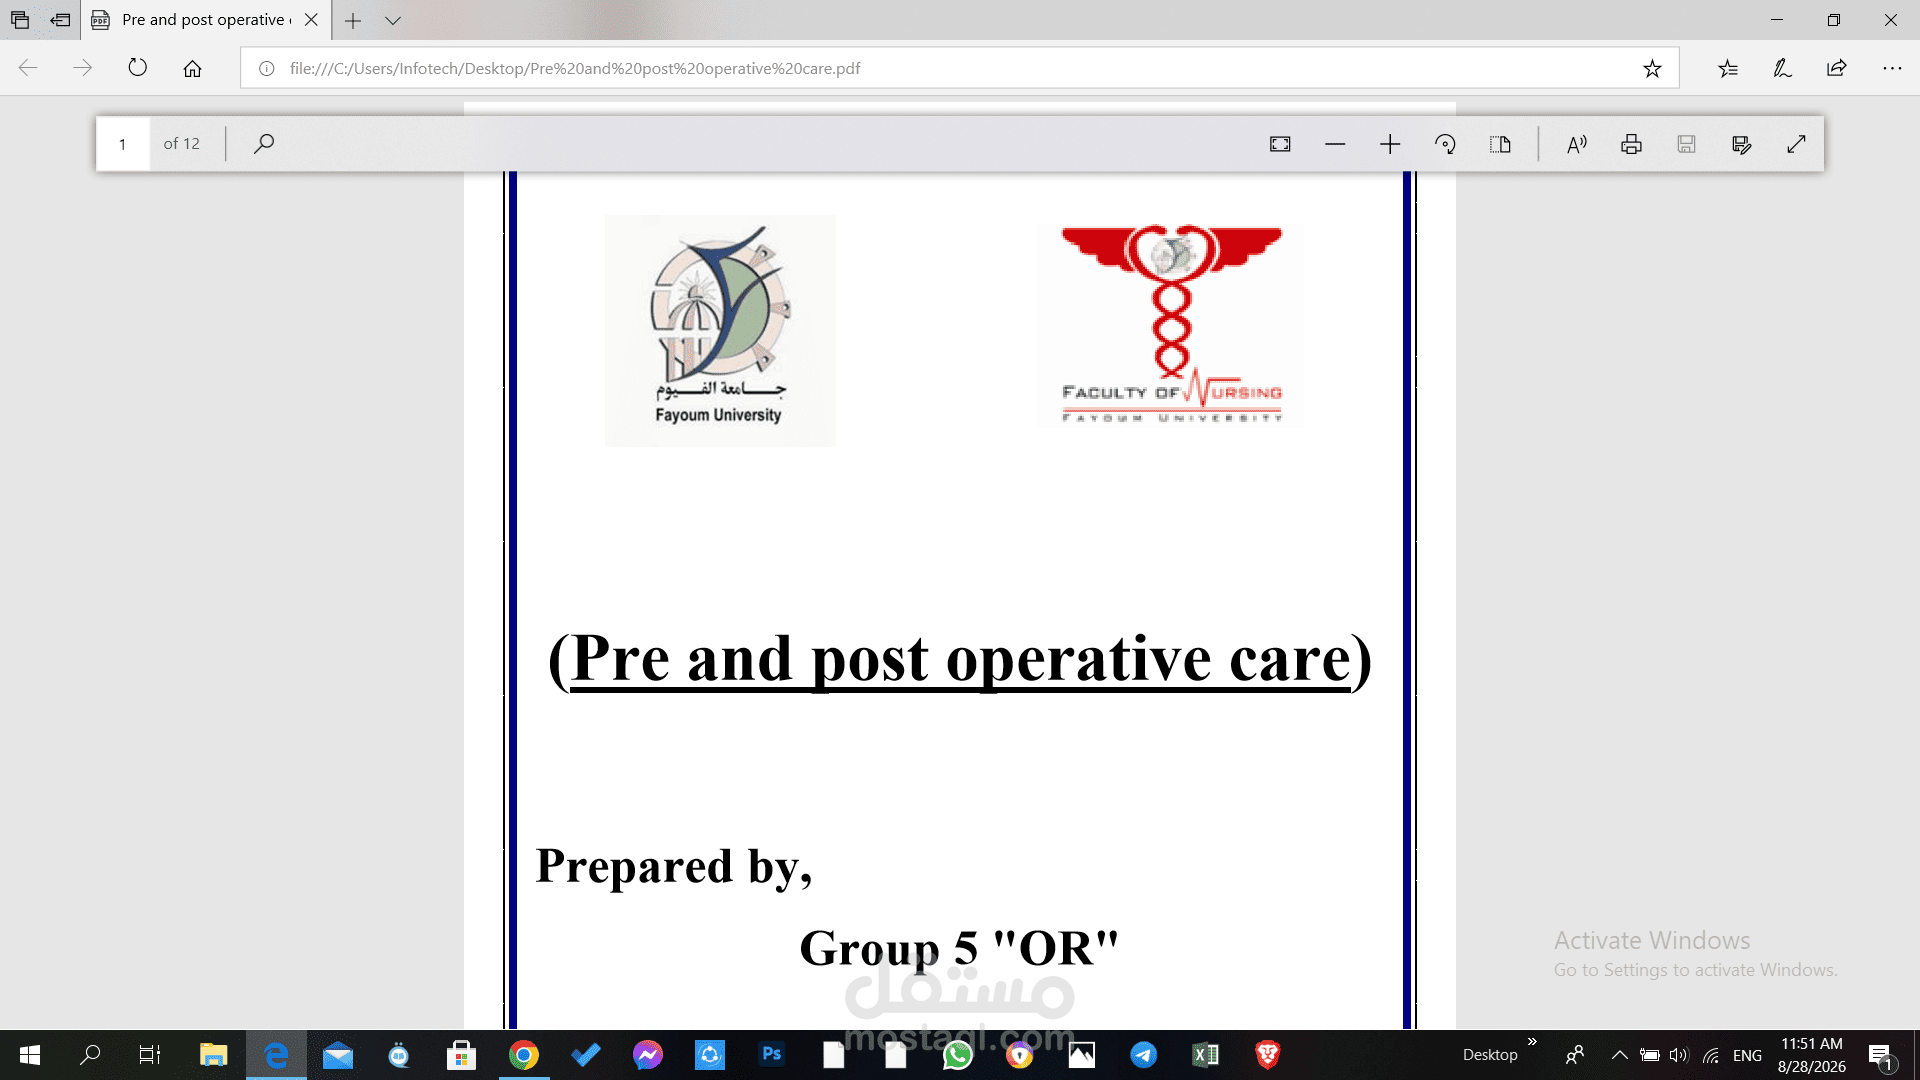Screen dimensions: 1920x1080
Task: Select the Pre and post operative tab
Action: tap(205, 20)
